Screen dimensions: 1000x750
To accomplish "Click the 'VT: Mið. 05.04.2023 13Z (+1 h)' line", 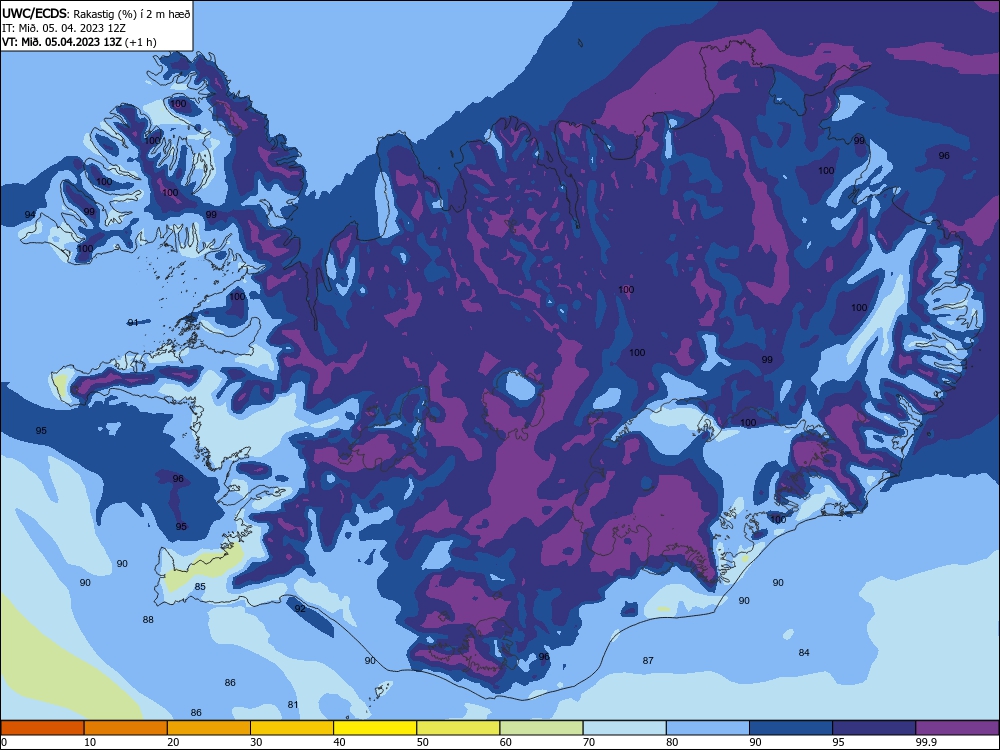I will point(79,42).
